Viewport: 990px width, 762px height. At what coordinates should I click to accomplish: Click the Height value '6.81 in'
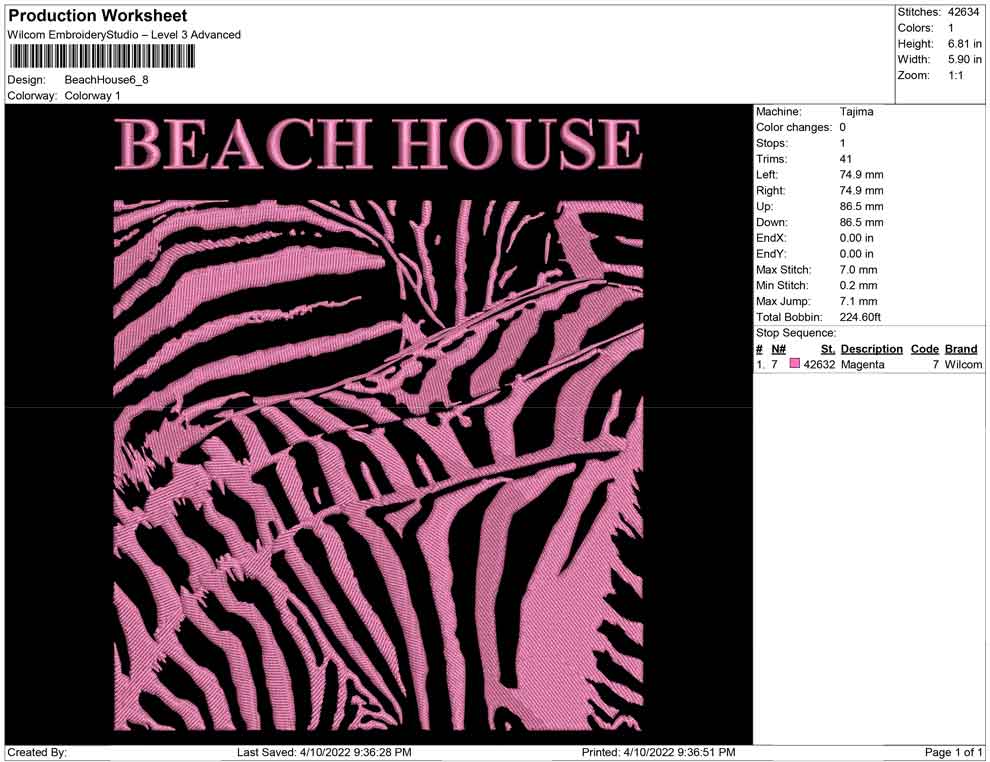pyautogui.click(x=964, y=44)
